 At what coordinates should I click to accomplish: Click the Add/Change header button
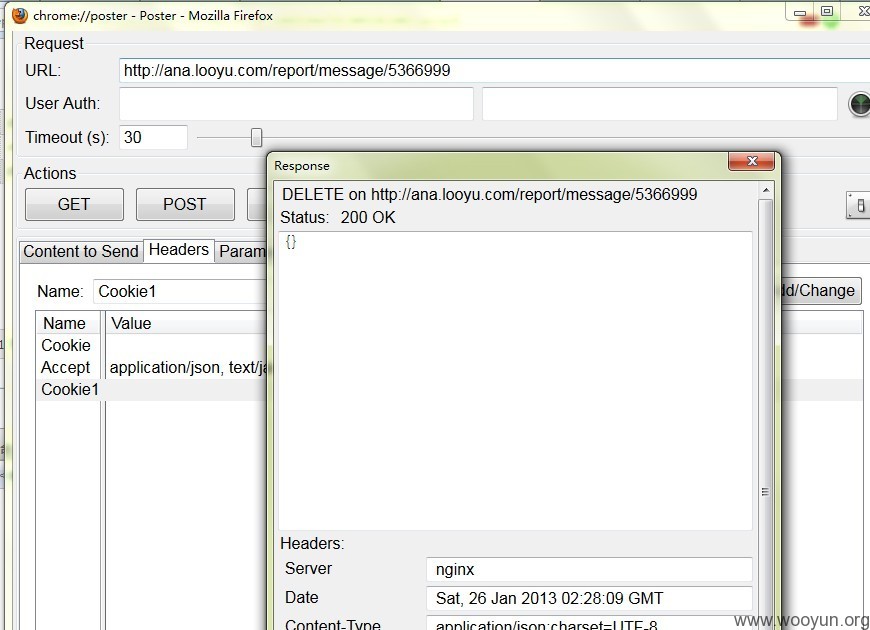[x=820, y=290]
